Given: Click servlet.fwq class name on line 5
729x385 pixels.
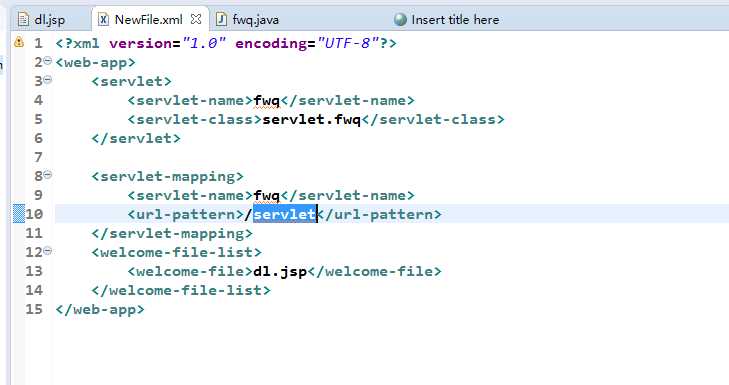Looking at the screenshot, I should 311,119.
